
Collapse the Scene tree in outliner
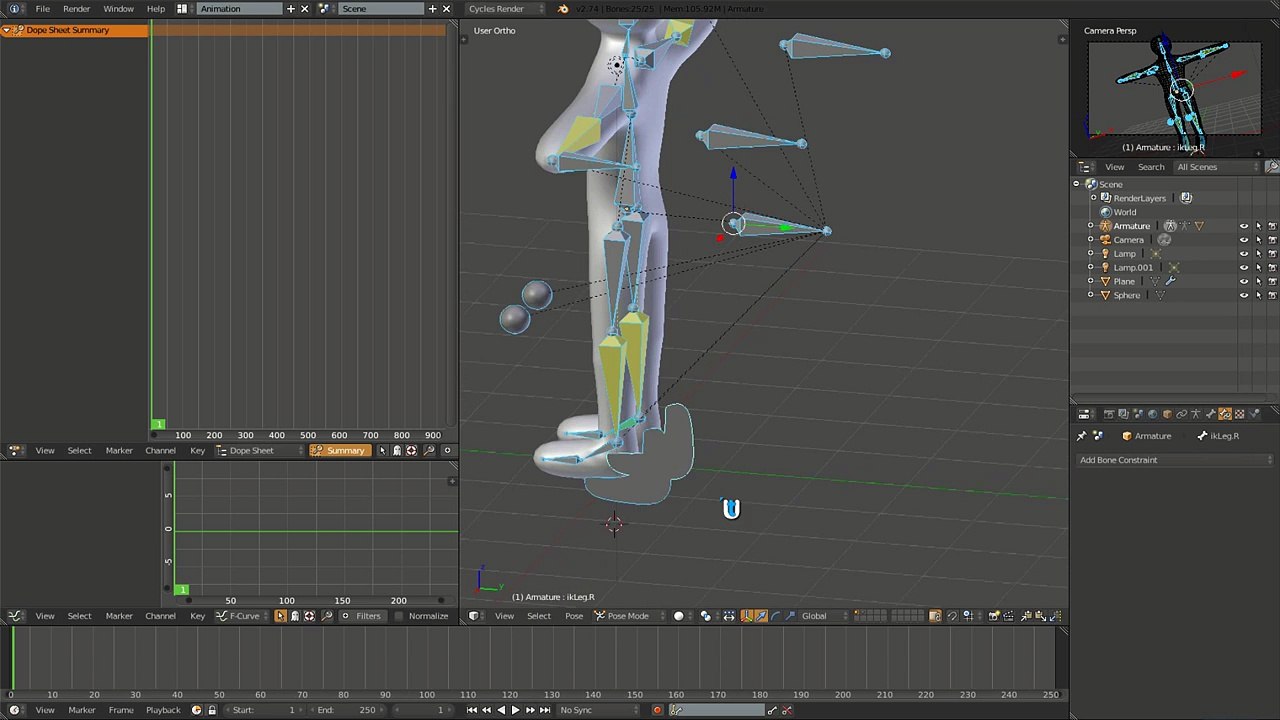(x=1077, y=184)
